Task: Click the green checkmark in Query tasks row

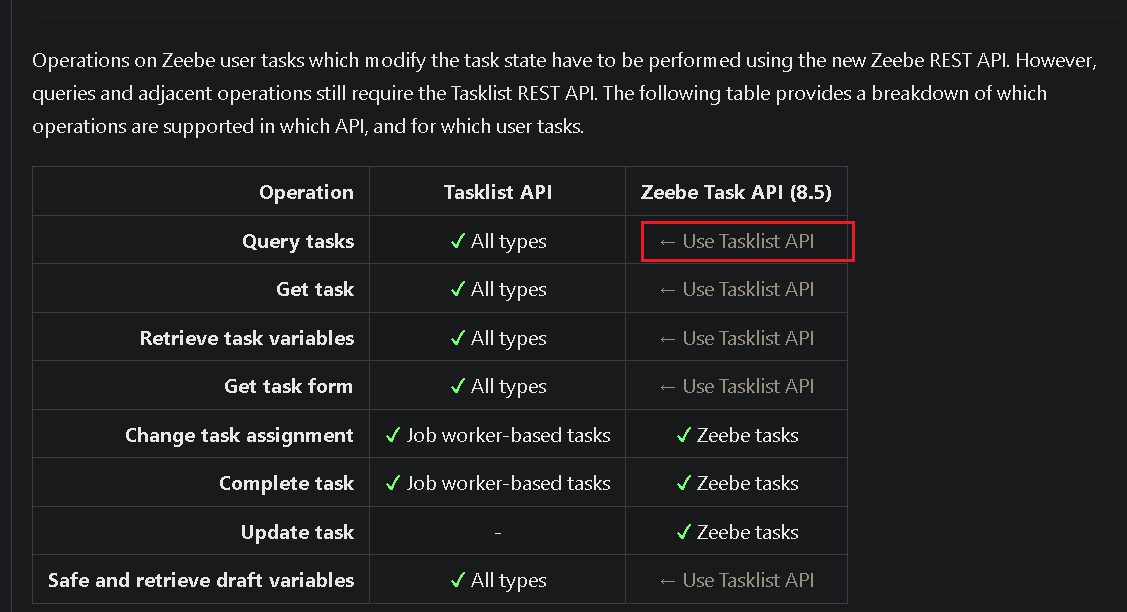Action: [458, 242]
